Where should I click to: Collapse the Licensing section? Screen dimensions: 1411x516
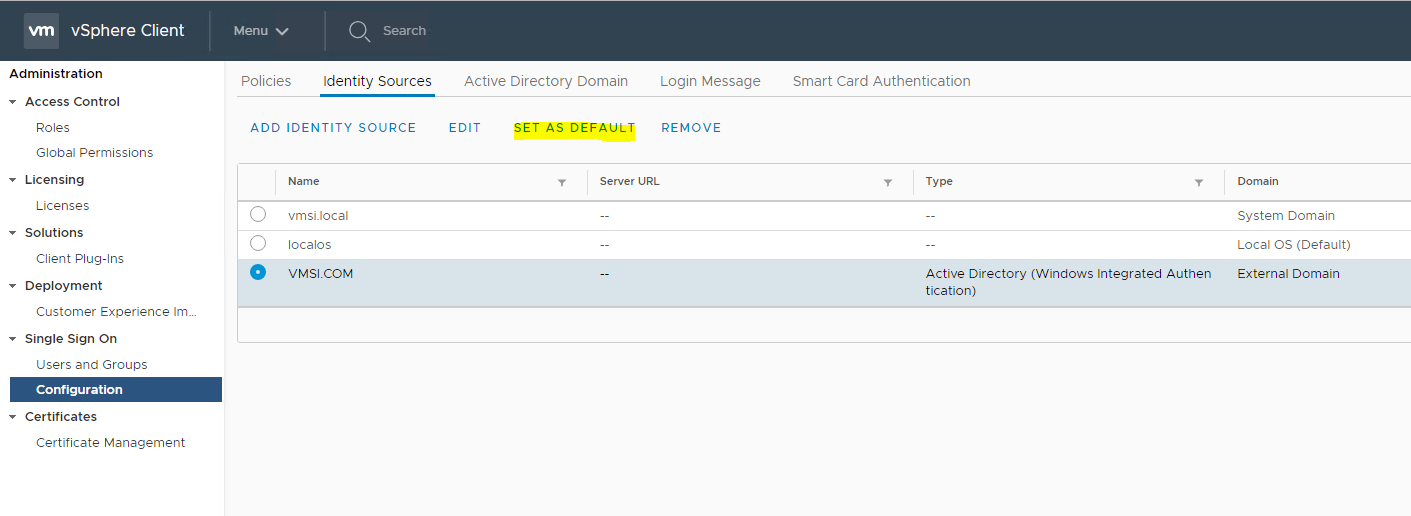[x=13, y=180]
